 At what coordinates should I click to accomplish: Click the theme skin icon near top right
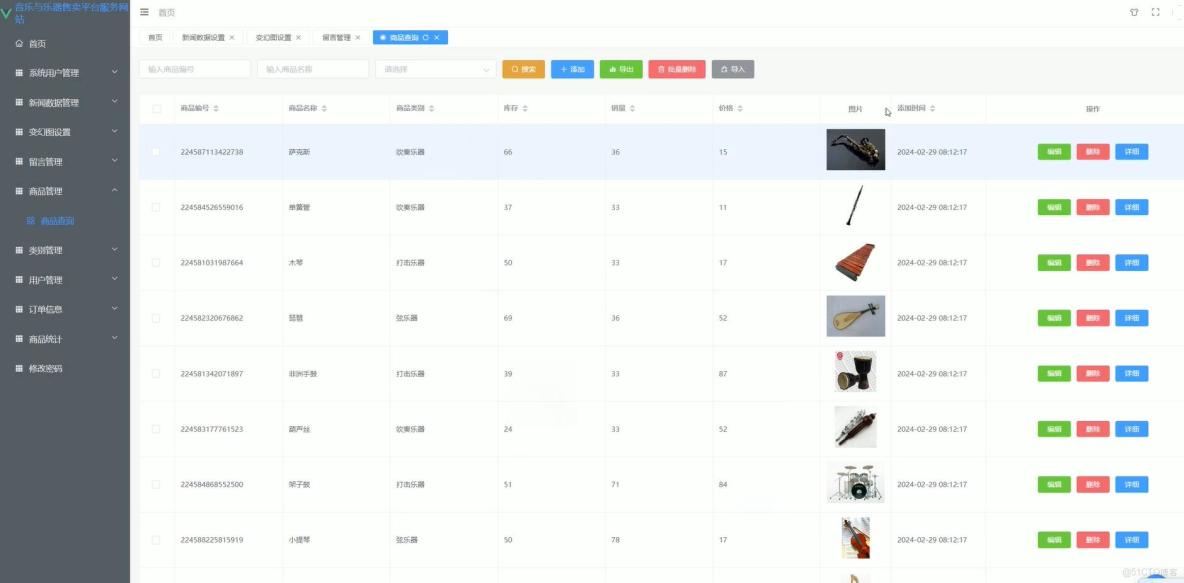pyautogui.click(x=1133, y=12)
